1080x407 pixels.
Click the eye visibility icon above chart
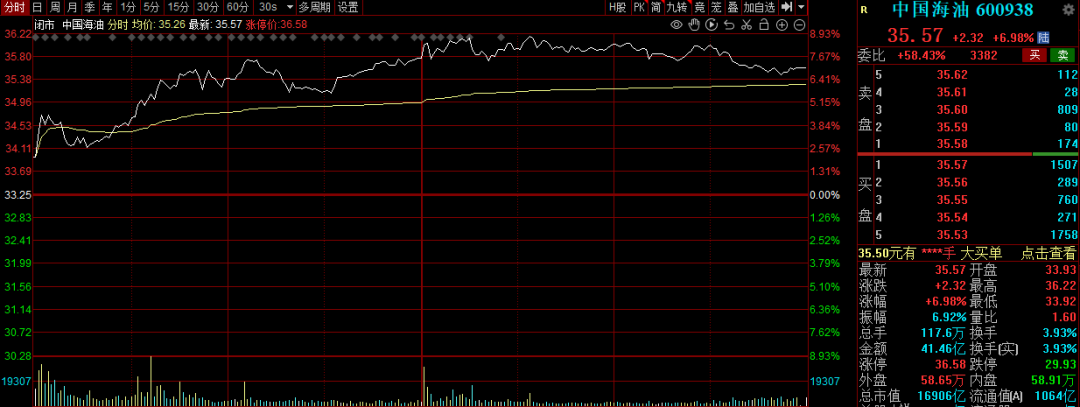(x=677, y=23)
